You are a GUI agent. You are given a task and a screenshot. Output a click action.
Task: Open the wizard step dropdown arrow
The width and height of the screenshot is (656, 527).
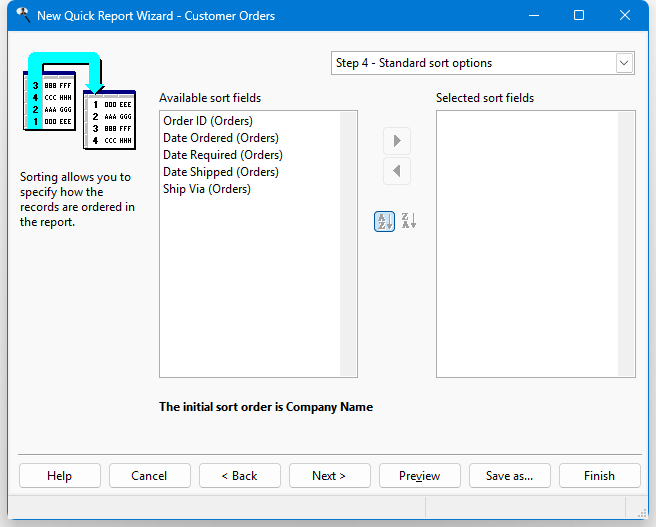(624, 63)
